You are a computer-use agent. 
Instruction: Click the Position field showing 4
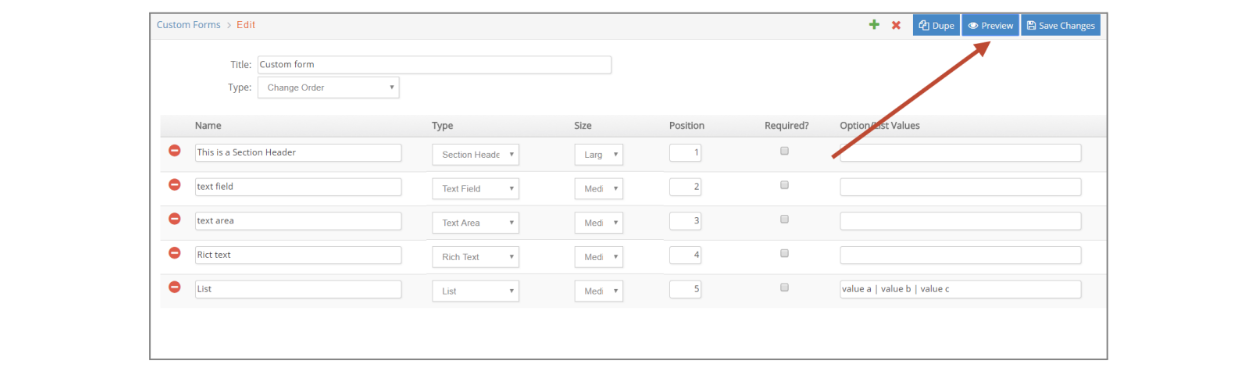pos(685,255)
